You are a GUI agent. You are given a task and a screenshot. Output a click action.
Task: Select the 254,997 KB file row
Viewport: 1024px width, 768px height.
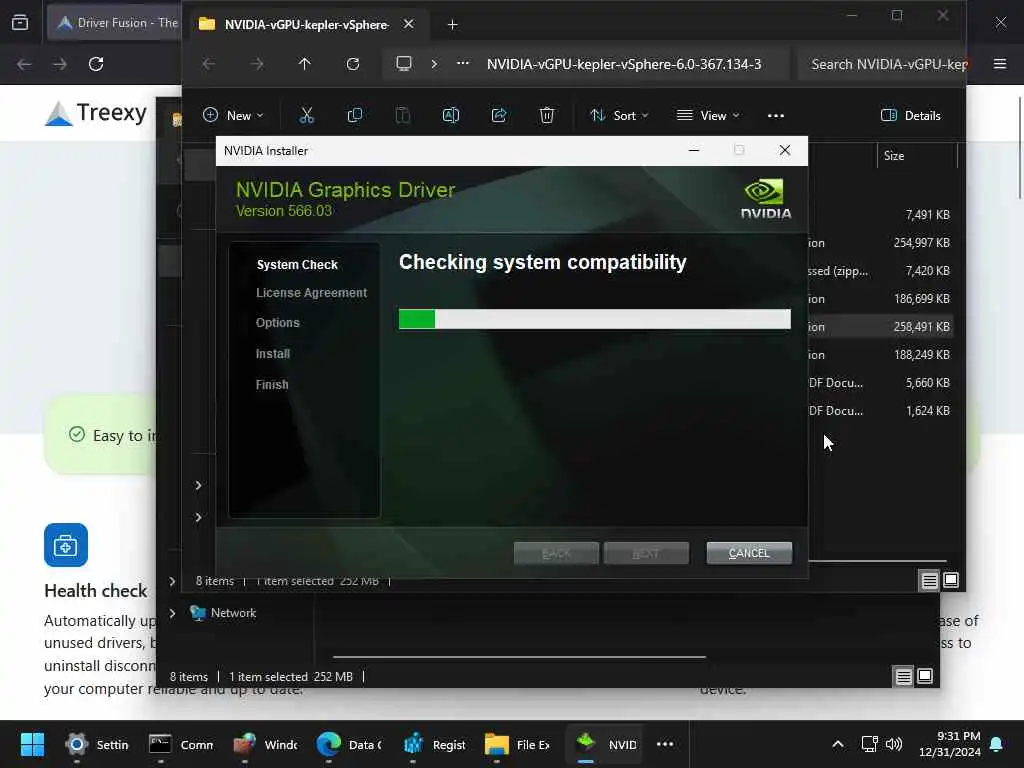[880, 242]
